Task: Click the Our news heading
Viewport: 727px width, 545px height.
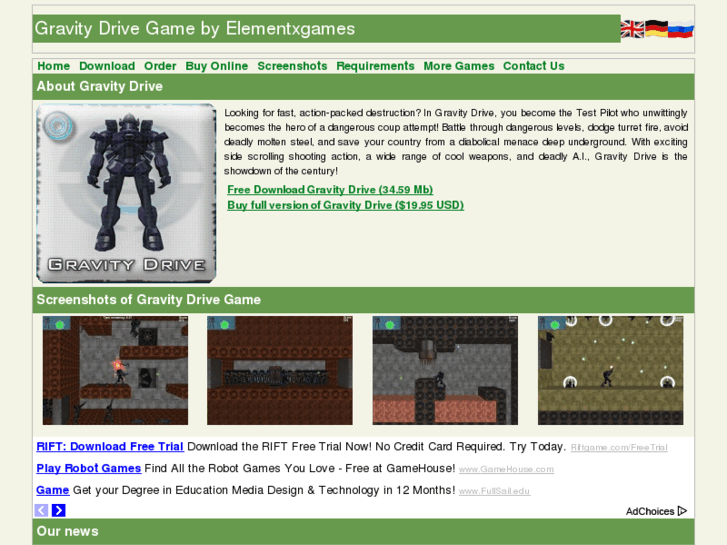Action: [x=68, y=531]
